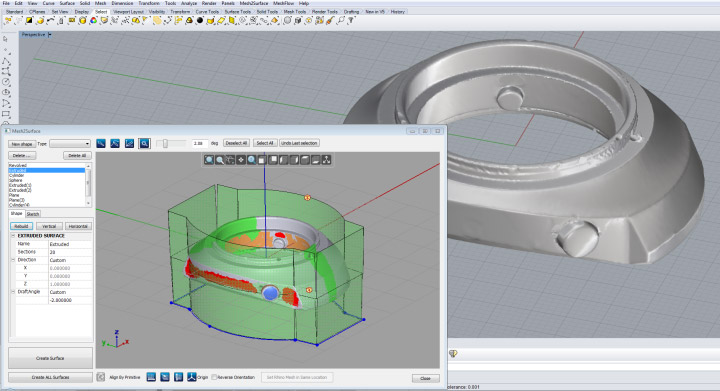Click the black-and-white square icon in Rhino toolbar

click(29, 21)
